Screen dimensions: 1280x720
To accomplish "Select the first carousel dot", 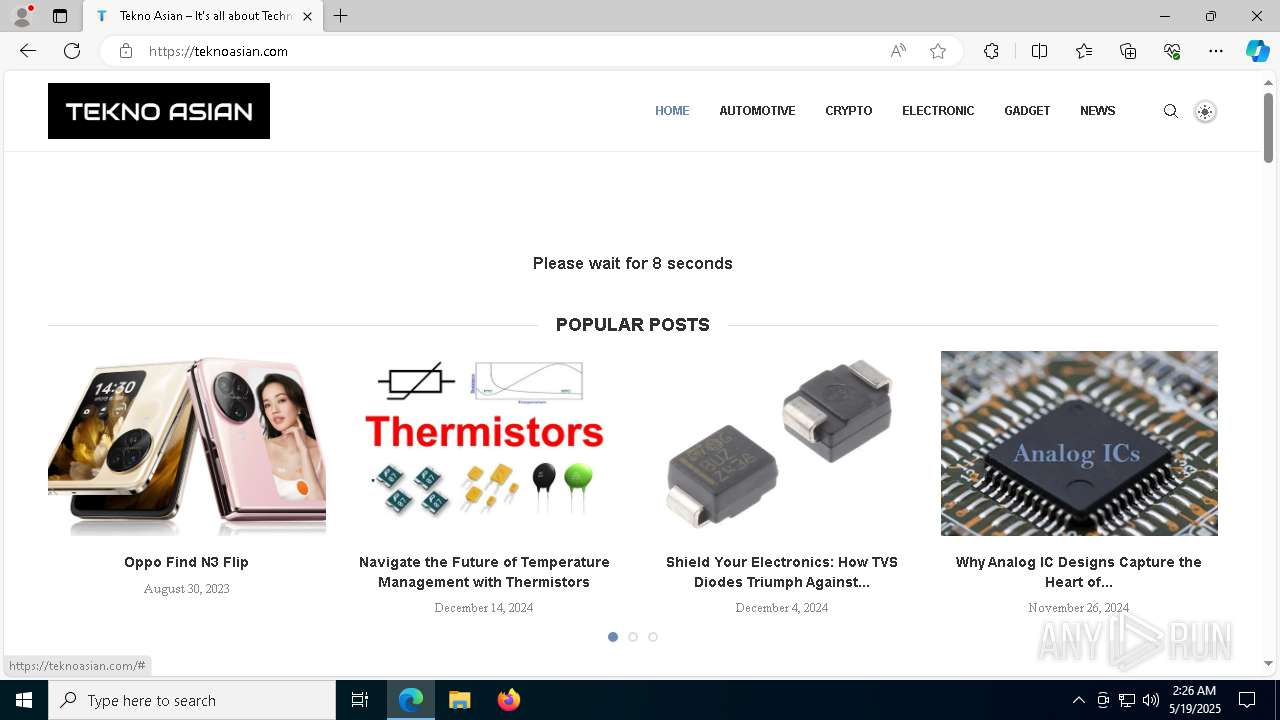I will pyautogui.click(x=613, y=637).
